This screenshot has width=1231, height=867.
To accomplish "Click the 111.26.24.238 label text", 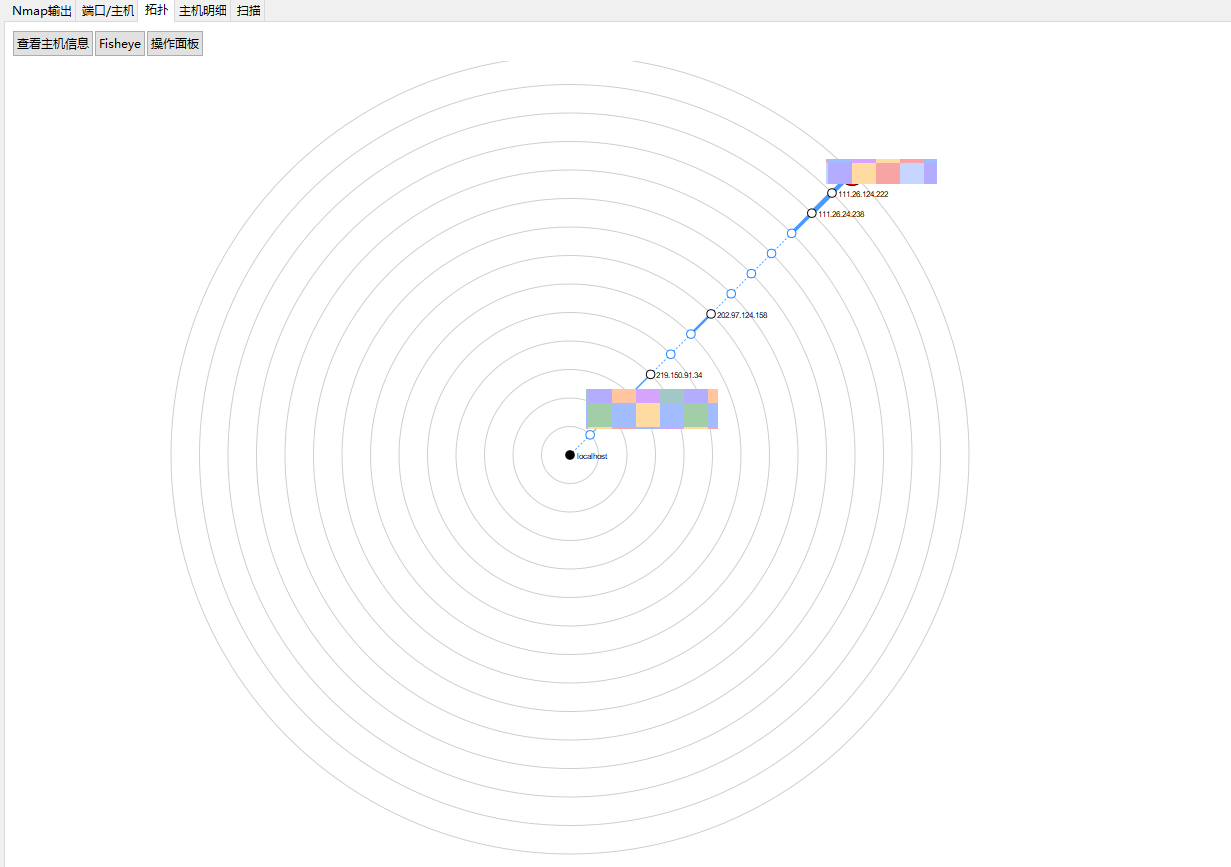I will (841, 214).
